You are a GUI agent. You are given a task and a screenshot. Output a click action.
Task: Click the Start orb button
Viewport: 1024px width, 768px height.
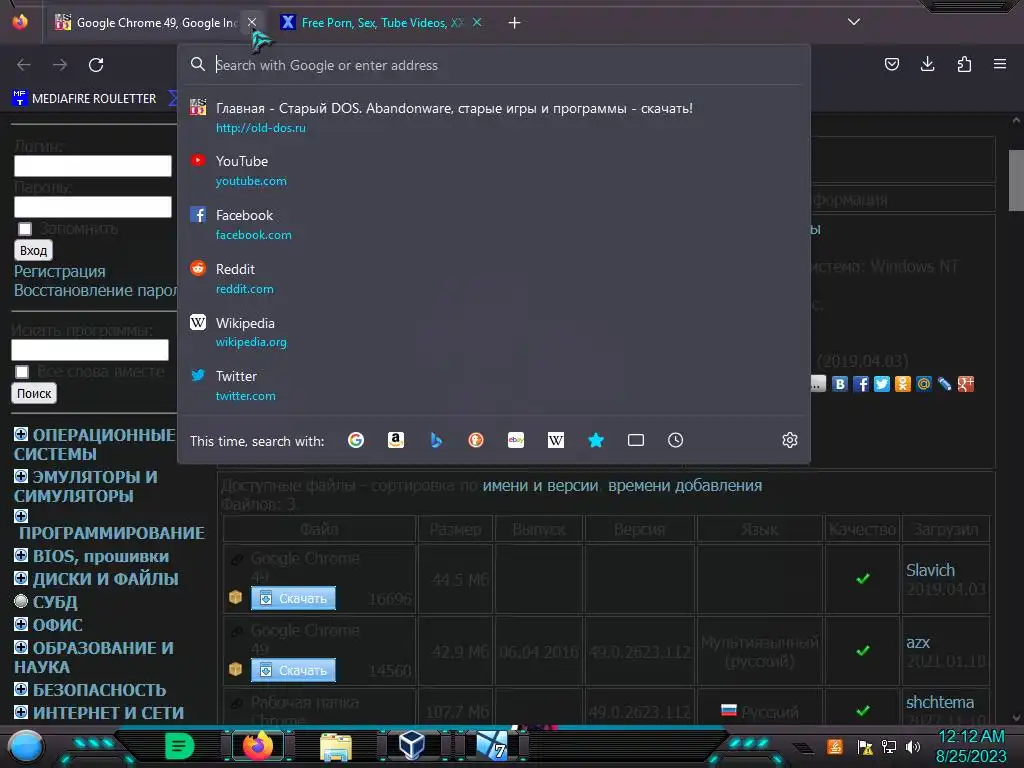point(26,746)
